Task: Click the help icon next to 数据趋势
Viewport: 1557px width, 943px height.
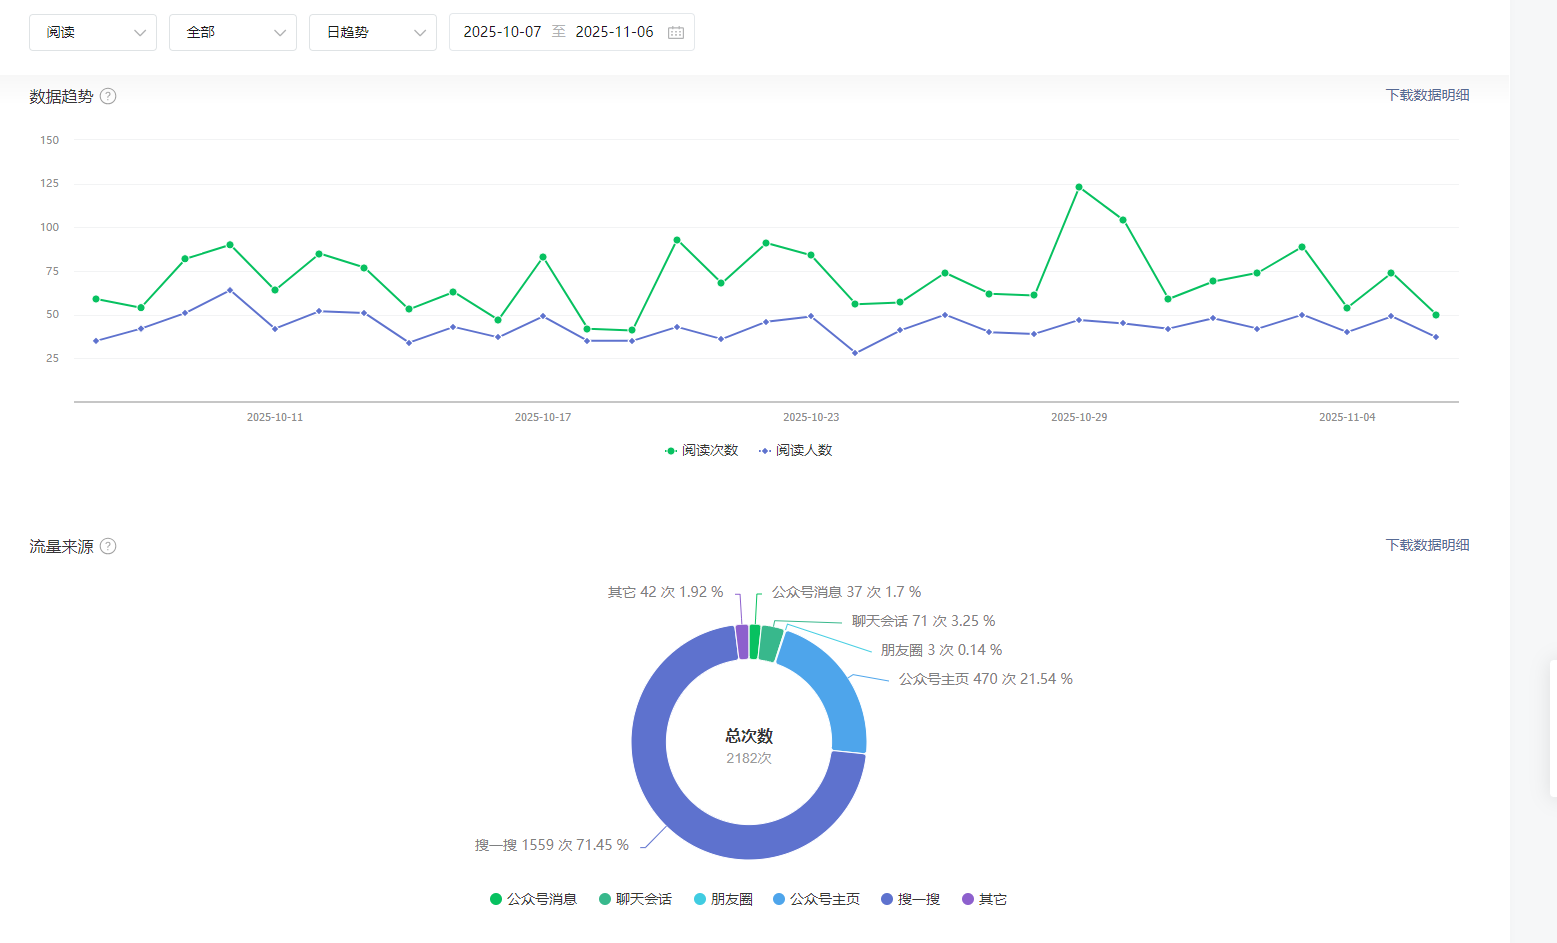Action: 108,96
